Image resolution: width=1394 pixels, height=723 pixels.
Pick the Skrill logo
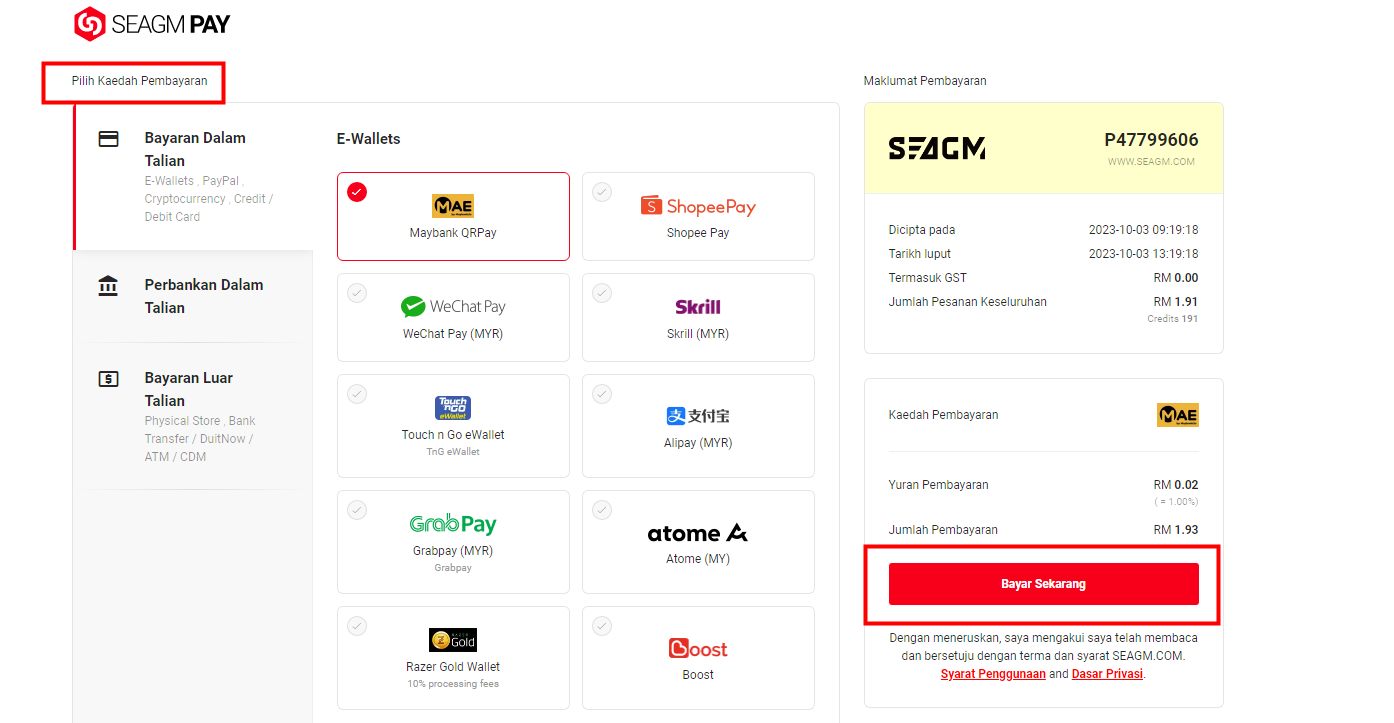pyautogui.click(x=698, y=307)
